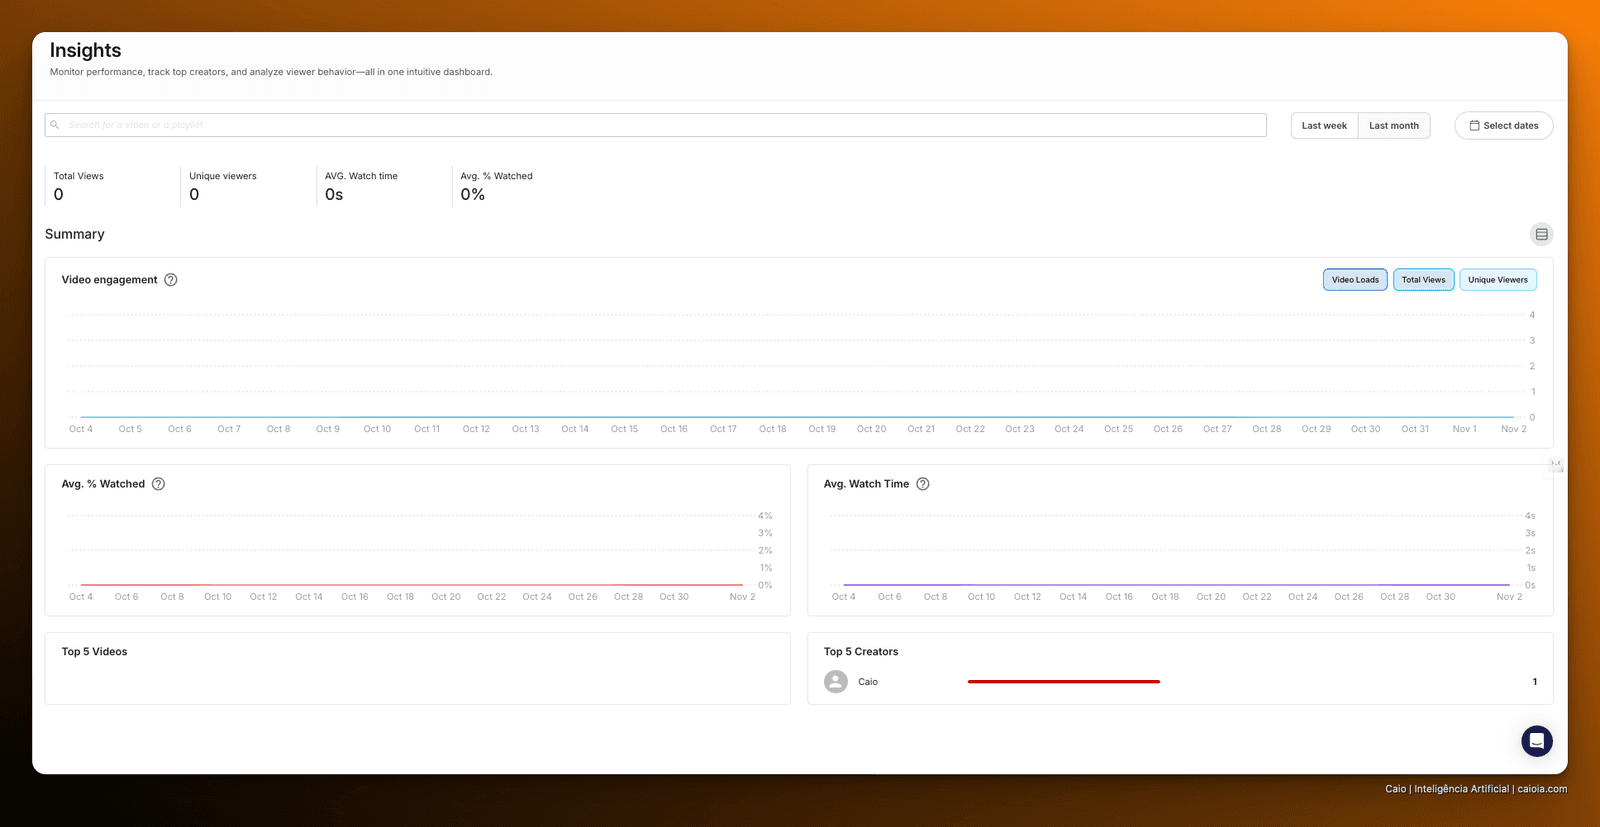Click the Summary heading
Viewport: 1600px width, 827px height.
click(75, 234)
